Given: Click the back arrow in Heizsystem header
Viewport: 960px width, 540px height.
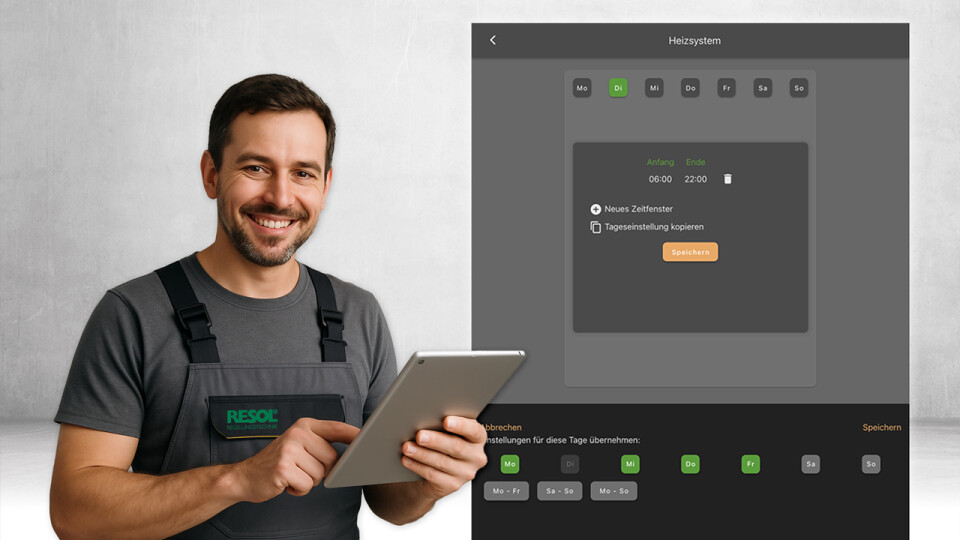Looking at the screenshot, I should pyautogui.click(x=492, y=40).
